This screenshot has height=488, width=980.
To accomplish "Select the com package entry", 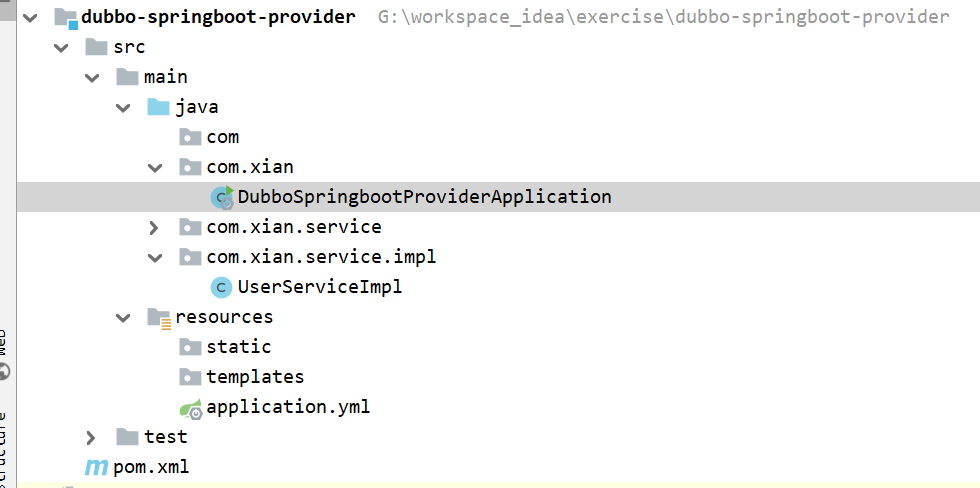I will coord(222,137).
